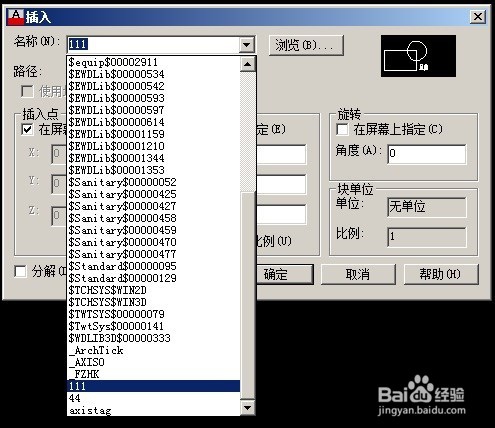This screenshot has width=495, height=428.
Task: Select $Standard$00000095 in the list
Action: 153,266
